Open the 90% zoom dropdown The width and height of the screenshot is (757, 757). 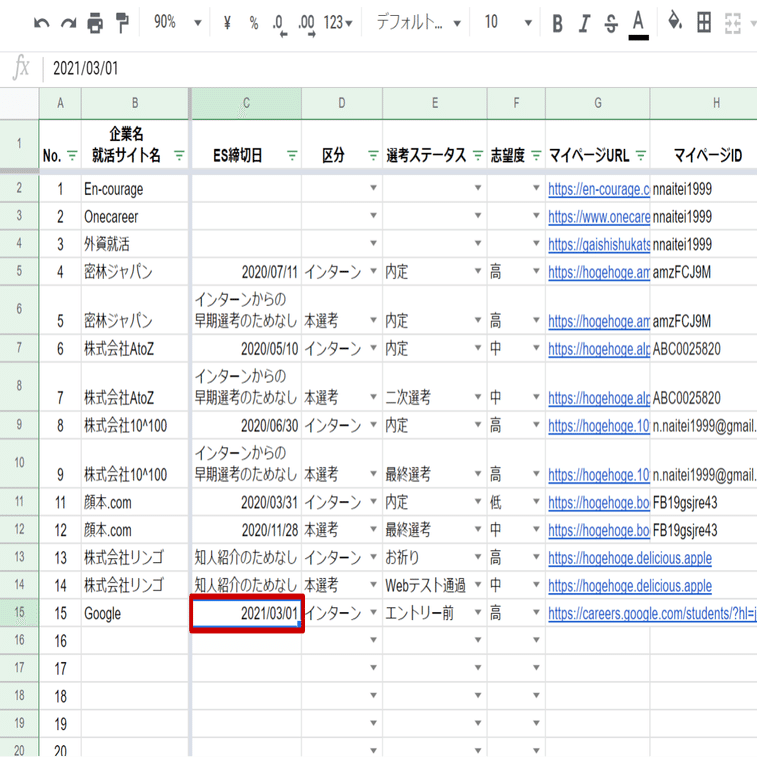click(177, 22)
